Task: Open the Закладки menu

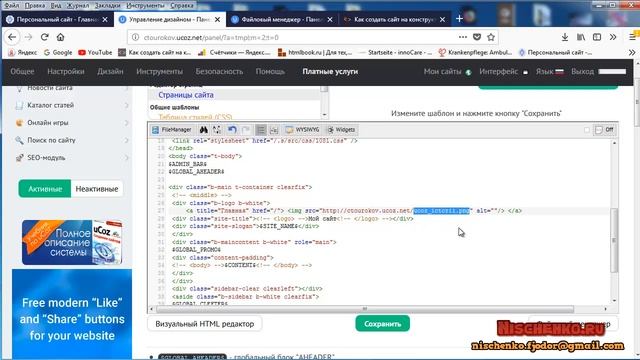Action: coord(107,5)
